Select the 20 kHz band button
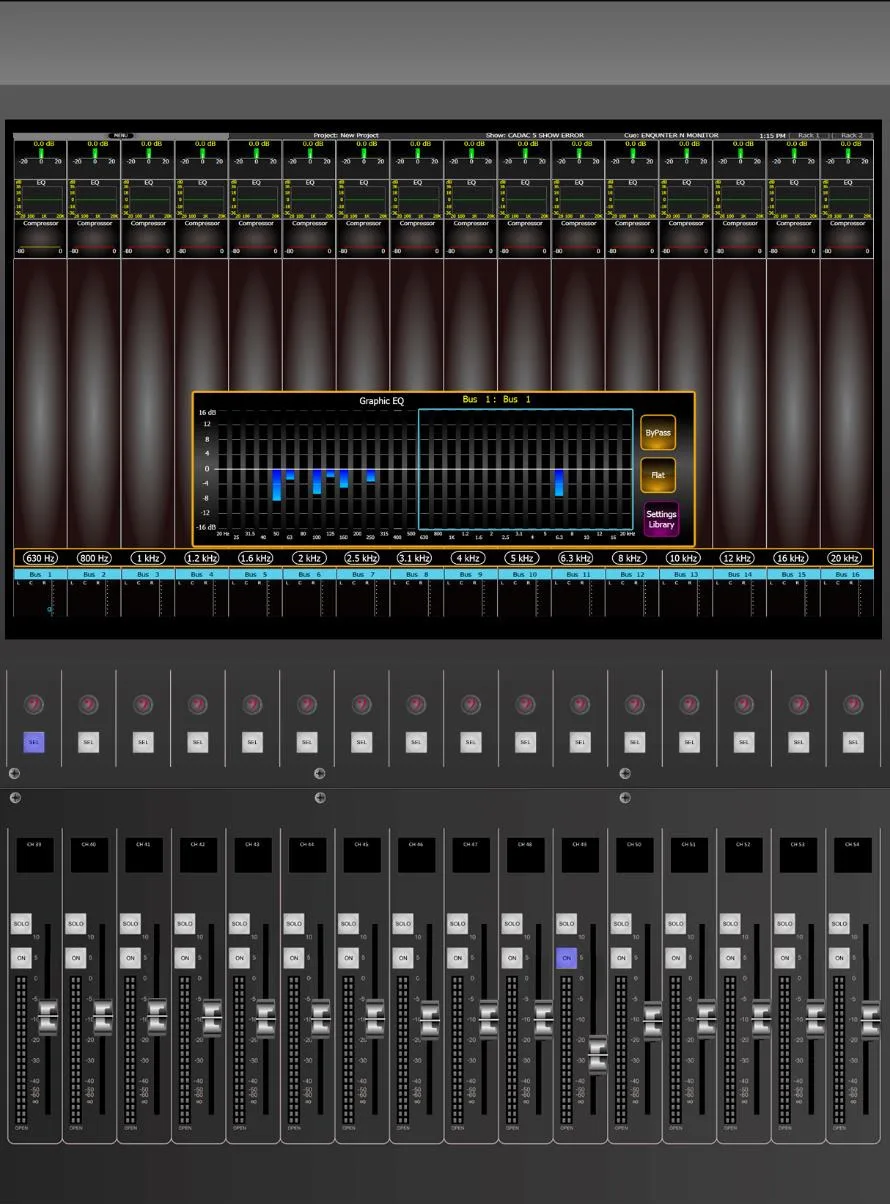 pos(845,558)
